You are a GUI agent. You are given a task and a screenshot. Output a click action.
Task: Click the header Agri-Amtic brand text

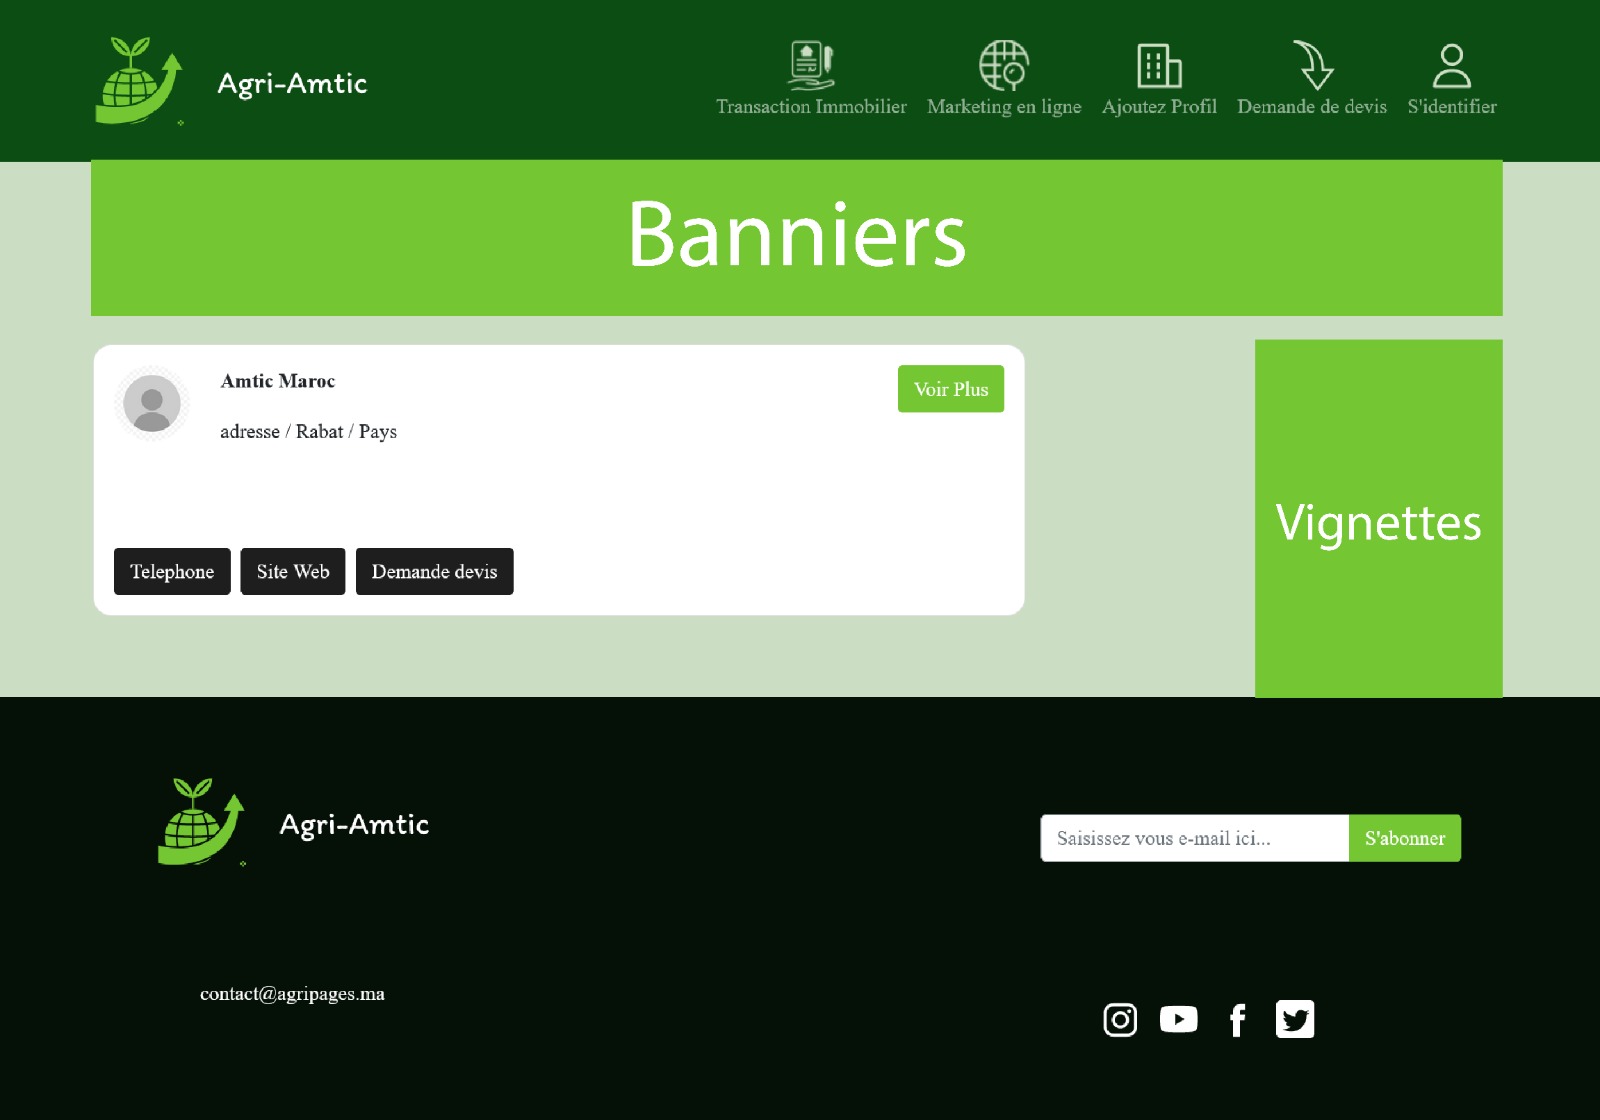click(292, 84)
